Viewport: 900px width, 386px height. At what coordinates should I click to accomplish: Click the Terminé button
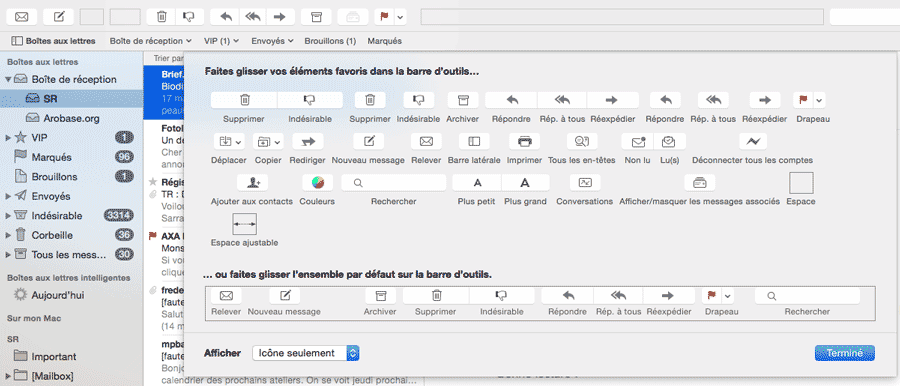844,353
